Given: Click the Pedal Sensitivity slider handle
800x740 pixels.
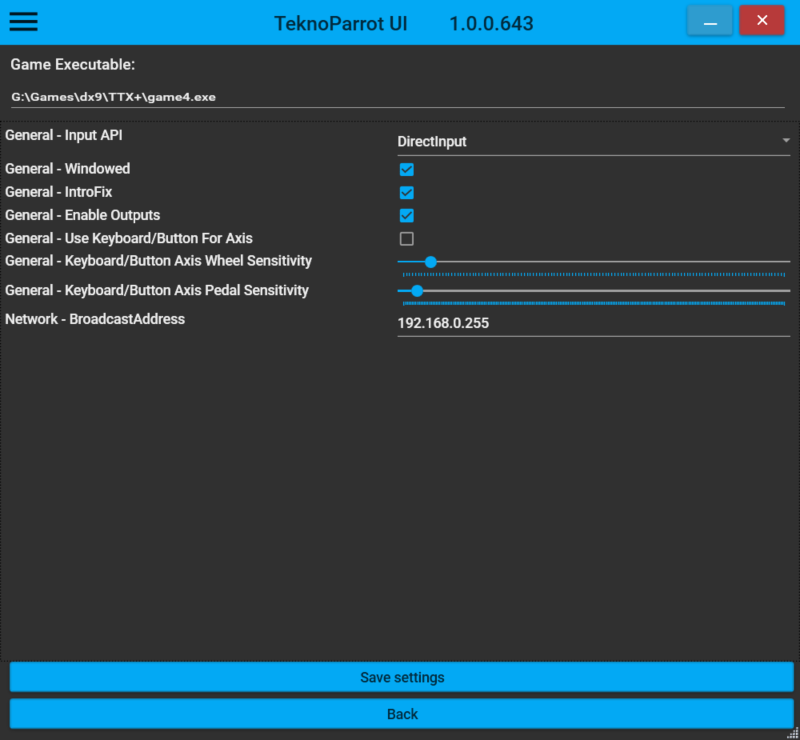Looking at the screenshot, I should [417, 291].
